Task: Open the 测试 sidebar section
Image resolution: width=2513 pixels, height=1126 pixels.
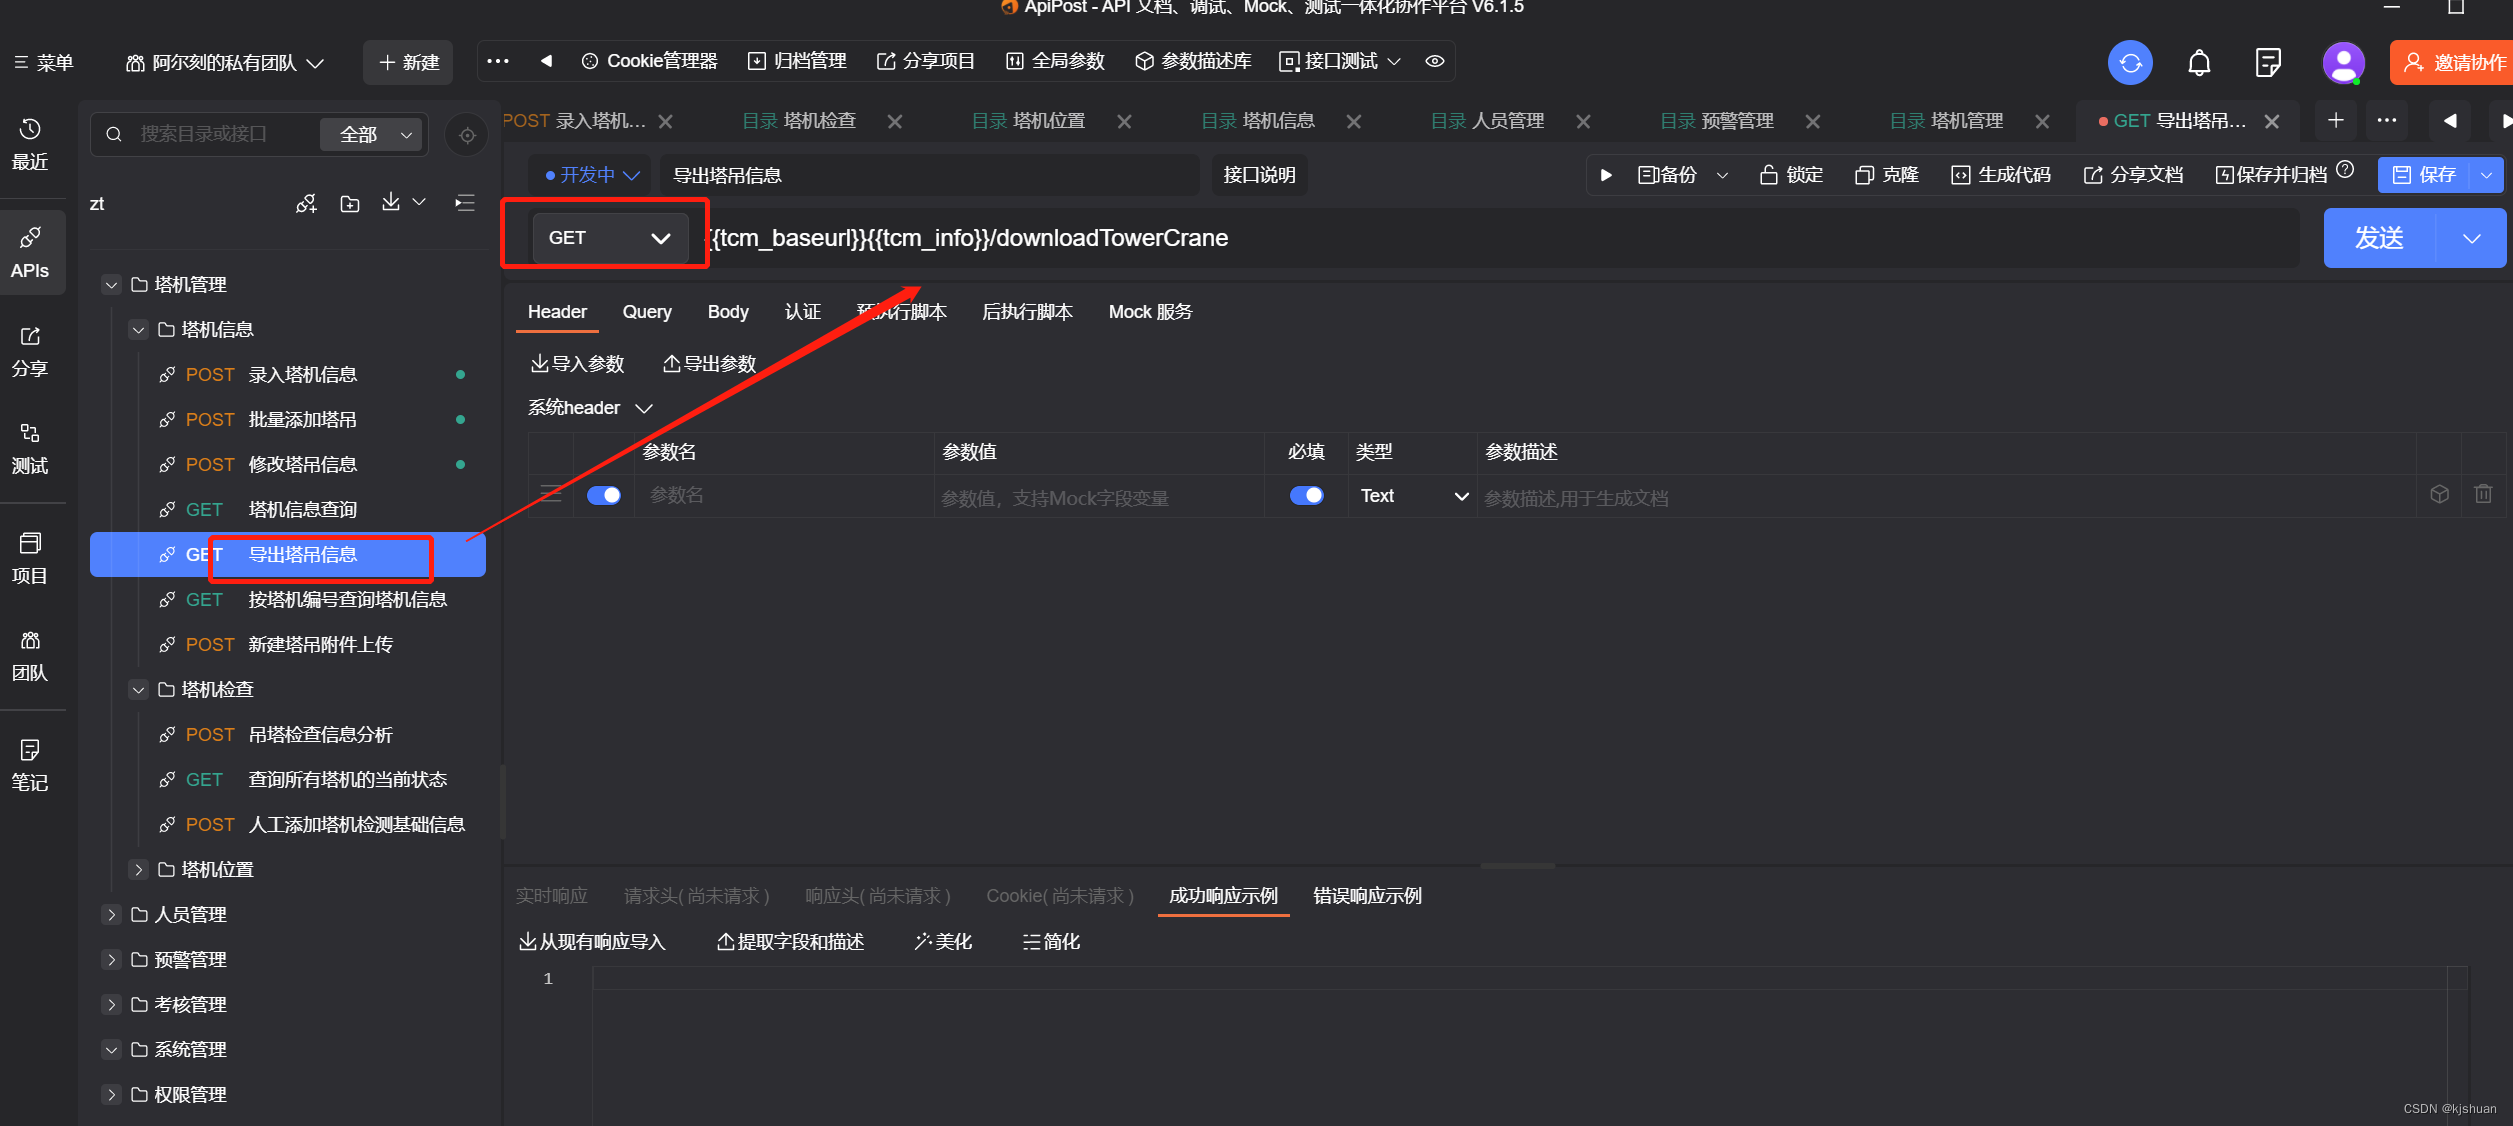Action: (30, 448)
